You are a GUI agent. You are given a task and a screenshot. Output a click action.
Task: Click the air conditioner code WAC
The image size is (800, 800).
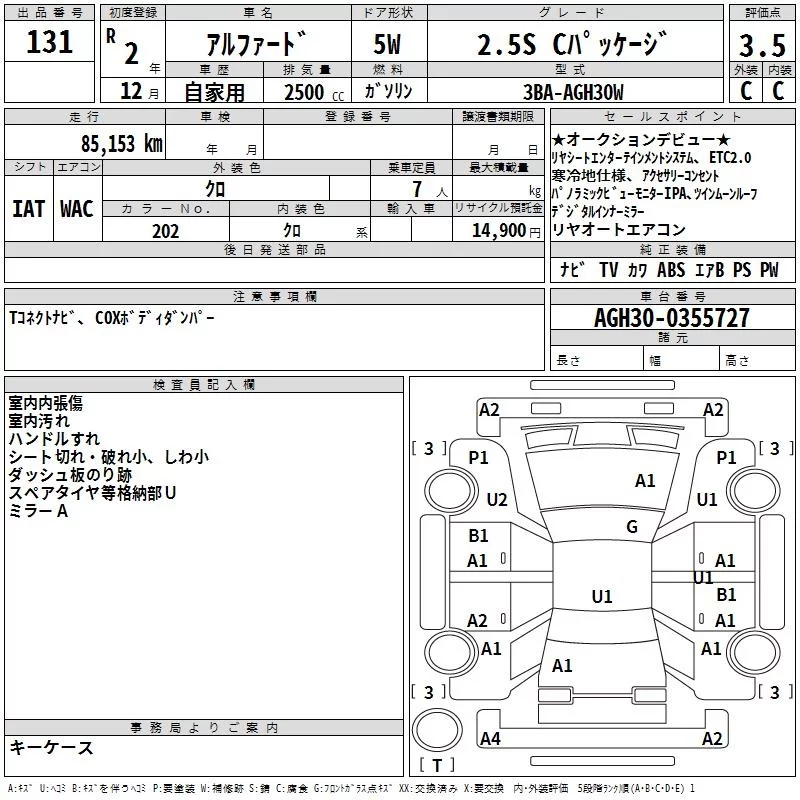pyautogui.click(x=77, y=209)
